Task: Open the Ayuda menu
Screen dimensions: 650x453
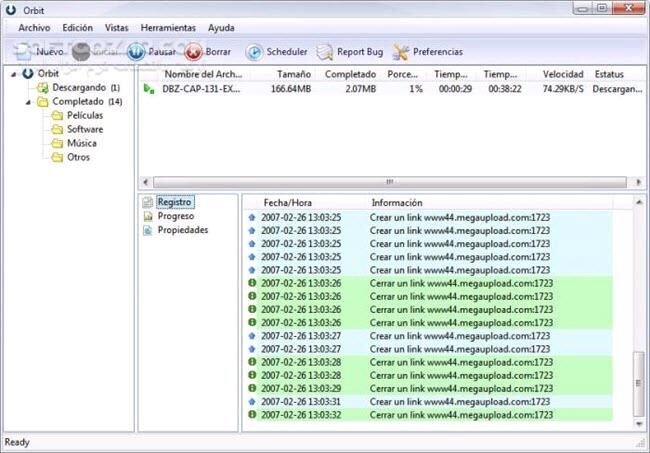Action: (x=221, y=28)
